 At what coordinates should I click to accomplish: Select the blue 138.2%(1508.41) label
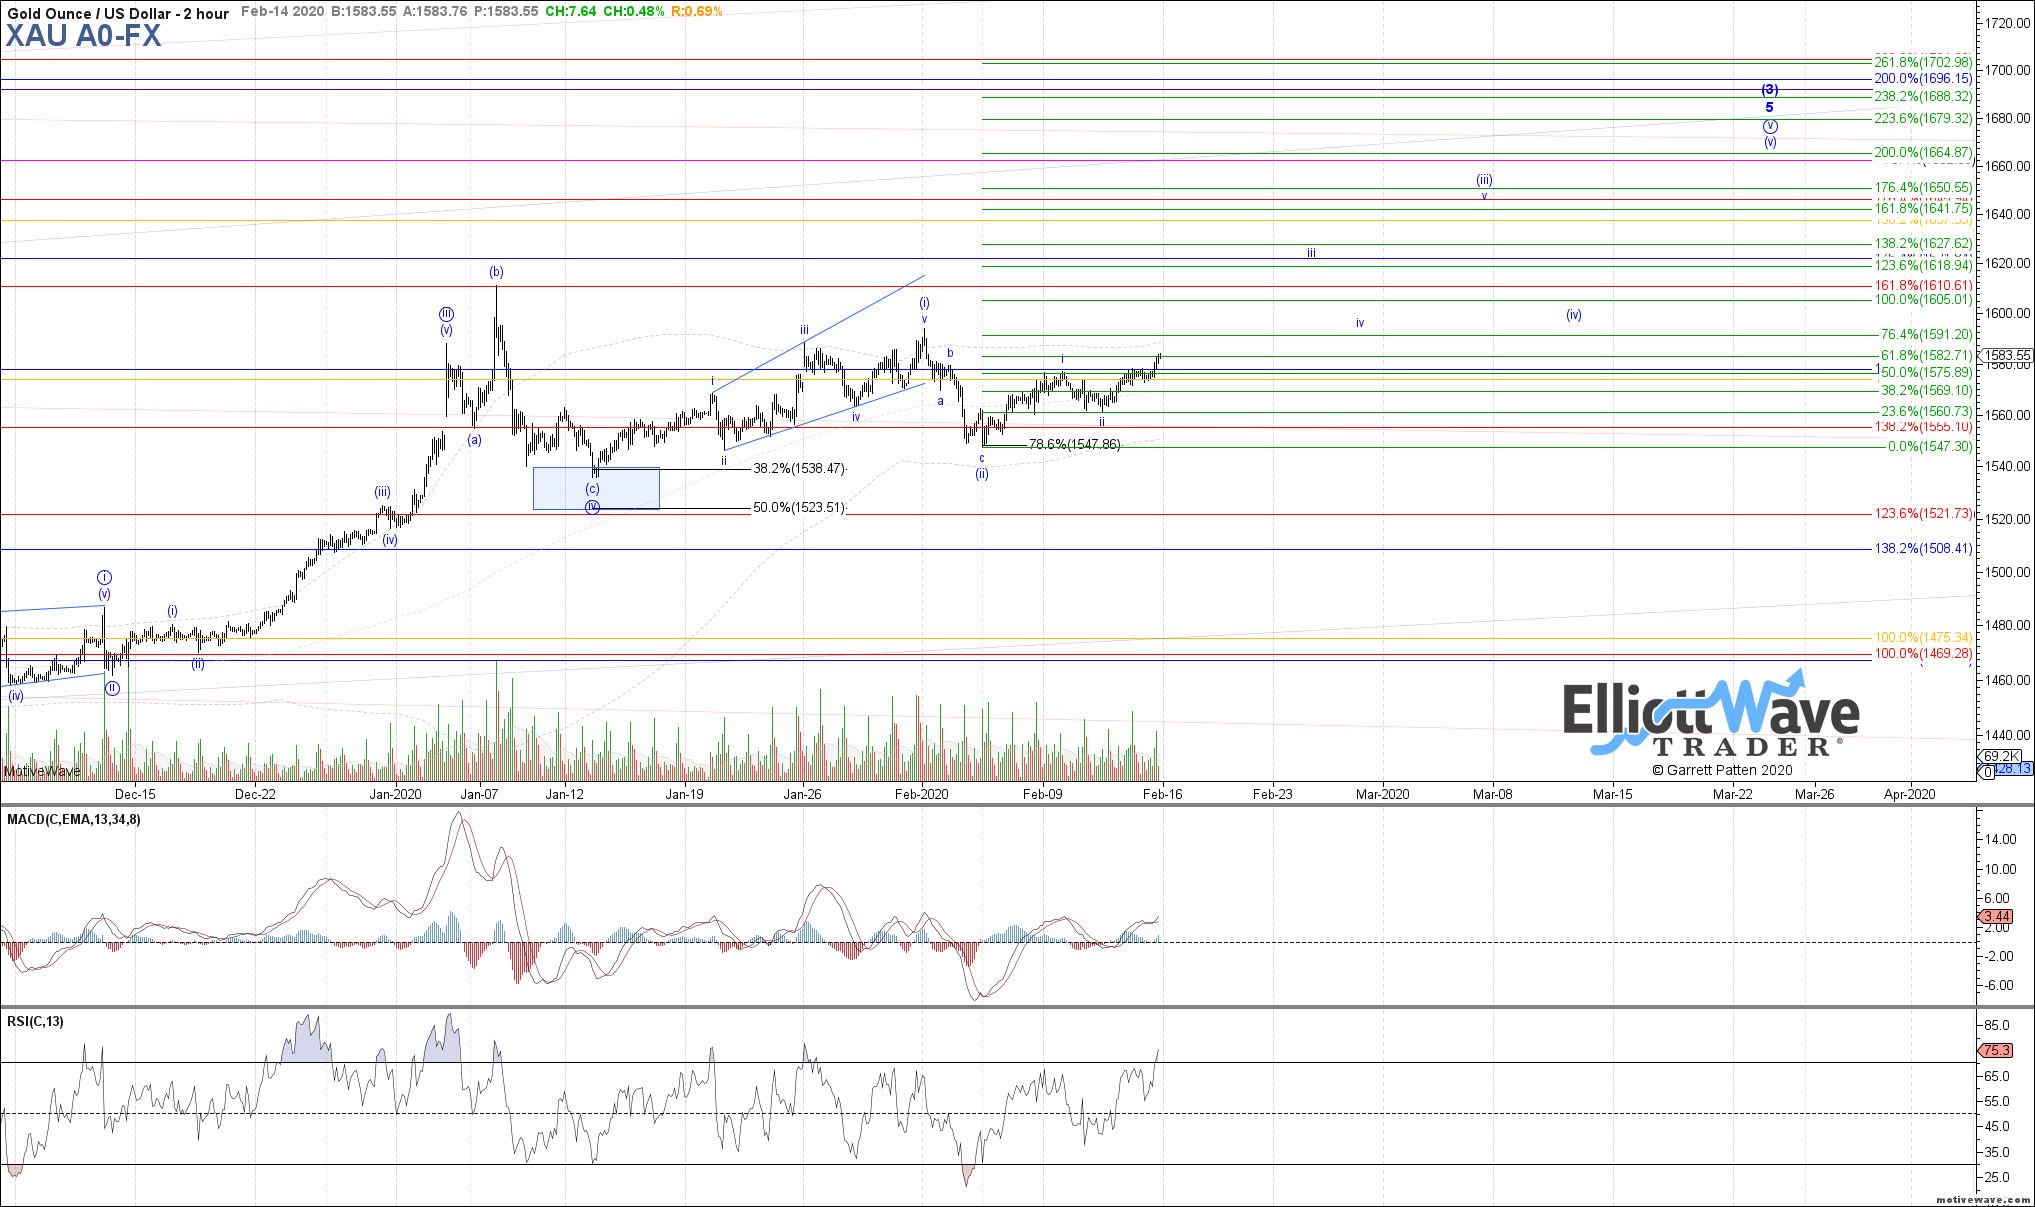pos(1923,548)
